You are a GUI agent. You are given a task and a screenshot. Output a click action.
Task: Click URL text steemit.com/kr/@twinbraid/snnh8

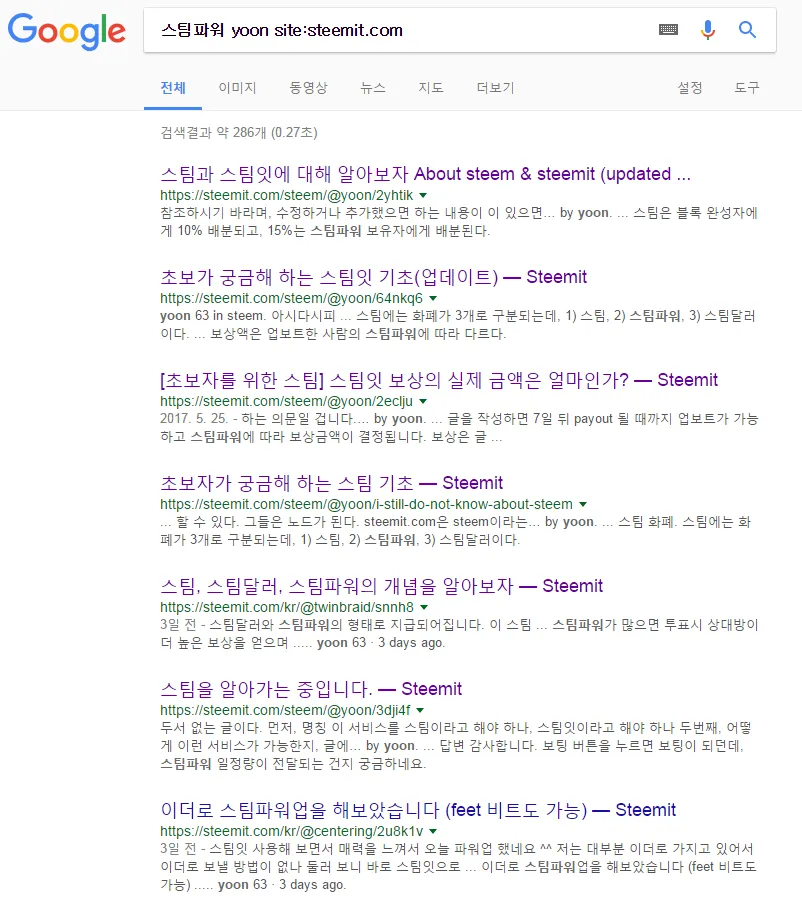pos(287,607)
